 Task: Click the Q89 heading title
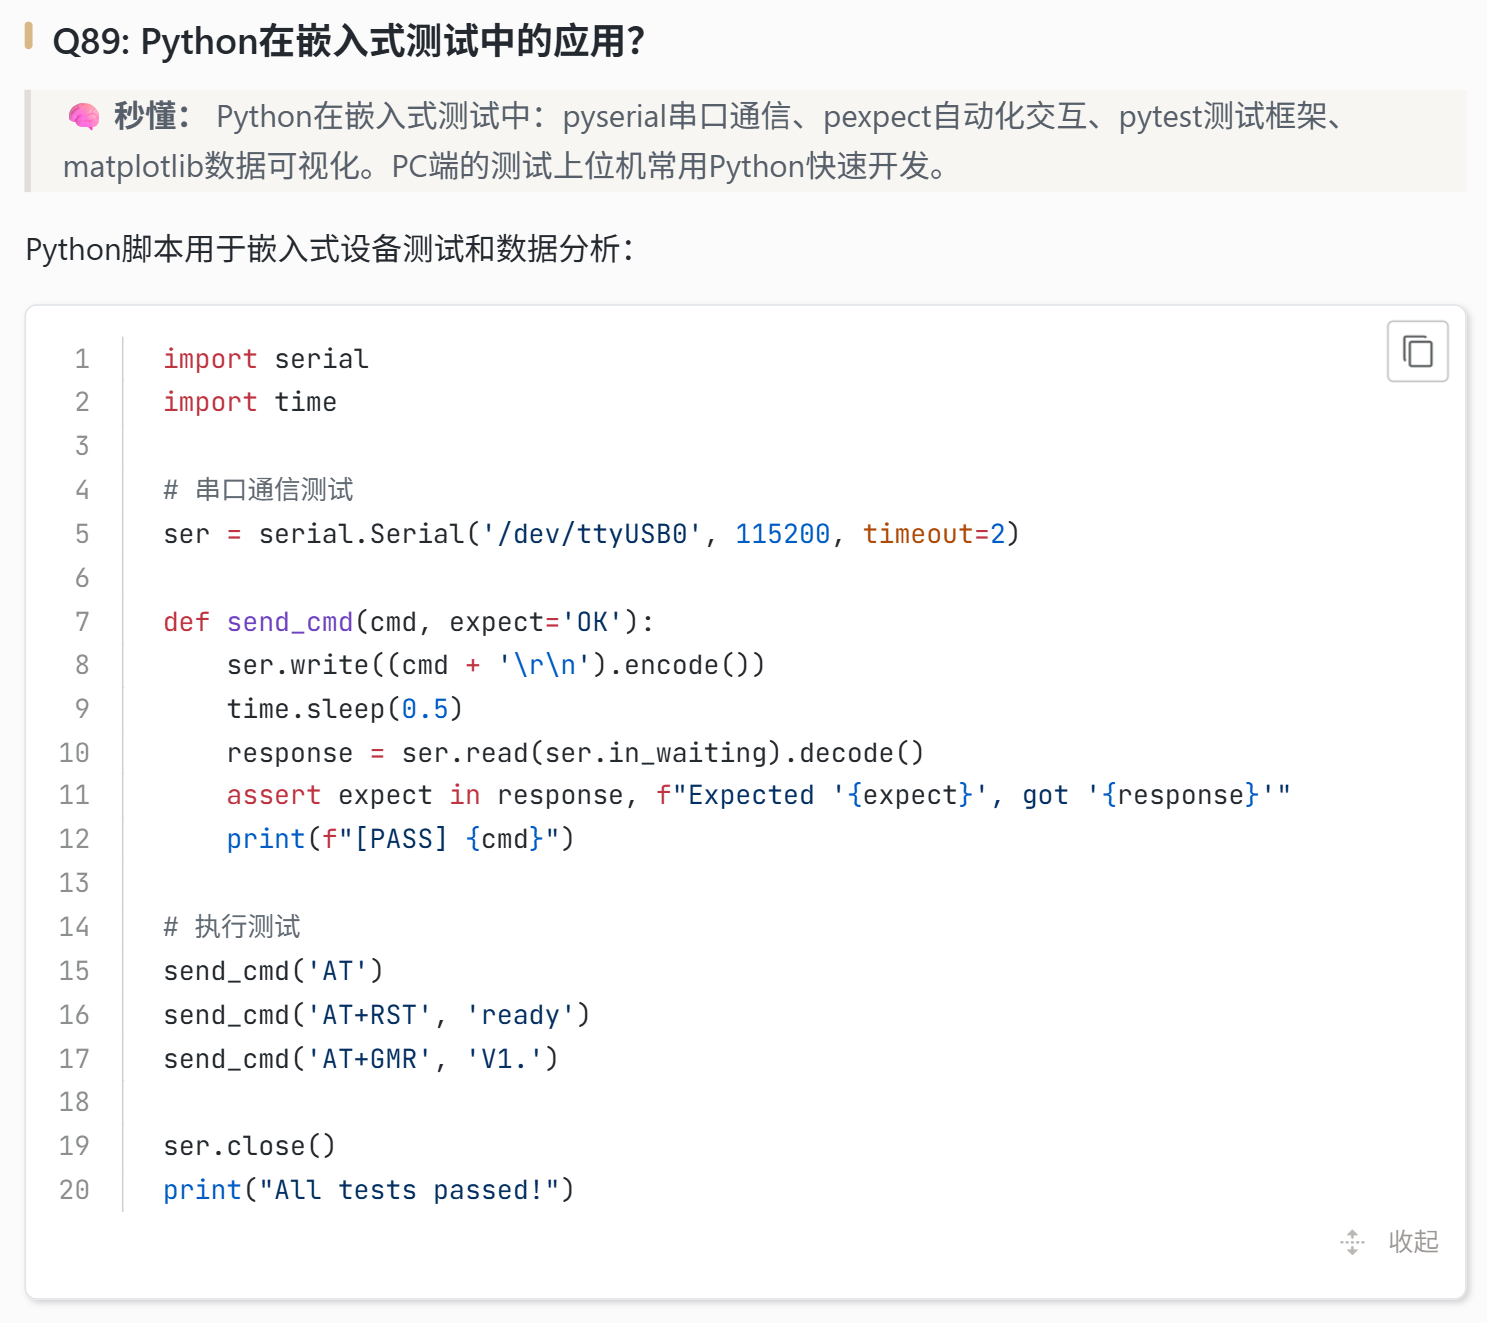tap(348, 41)
